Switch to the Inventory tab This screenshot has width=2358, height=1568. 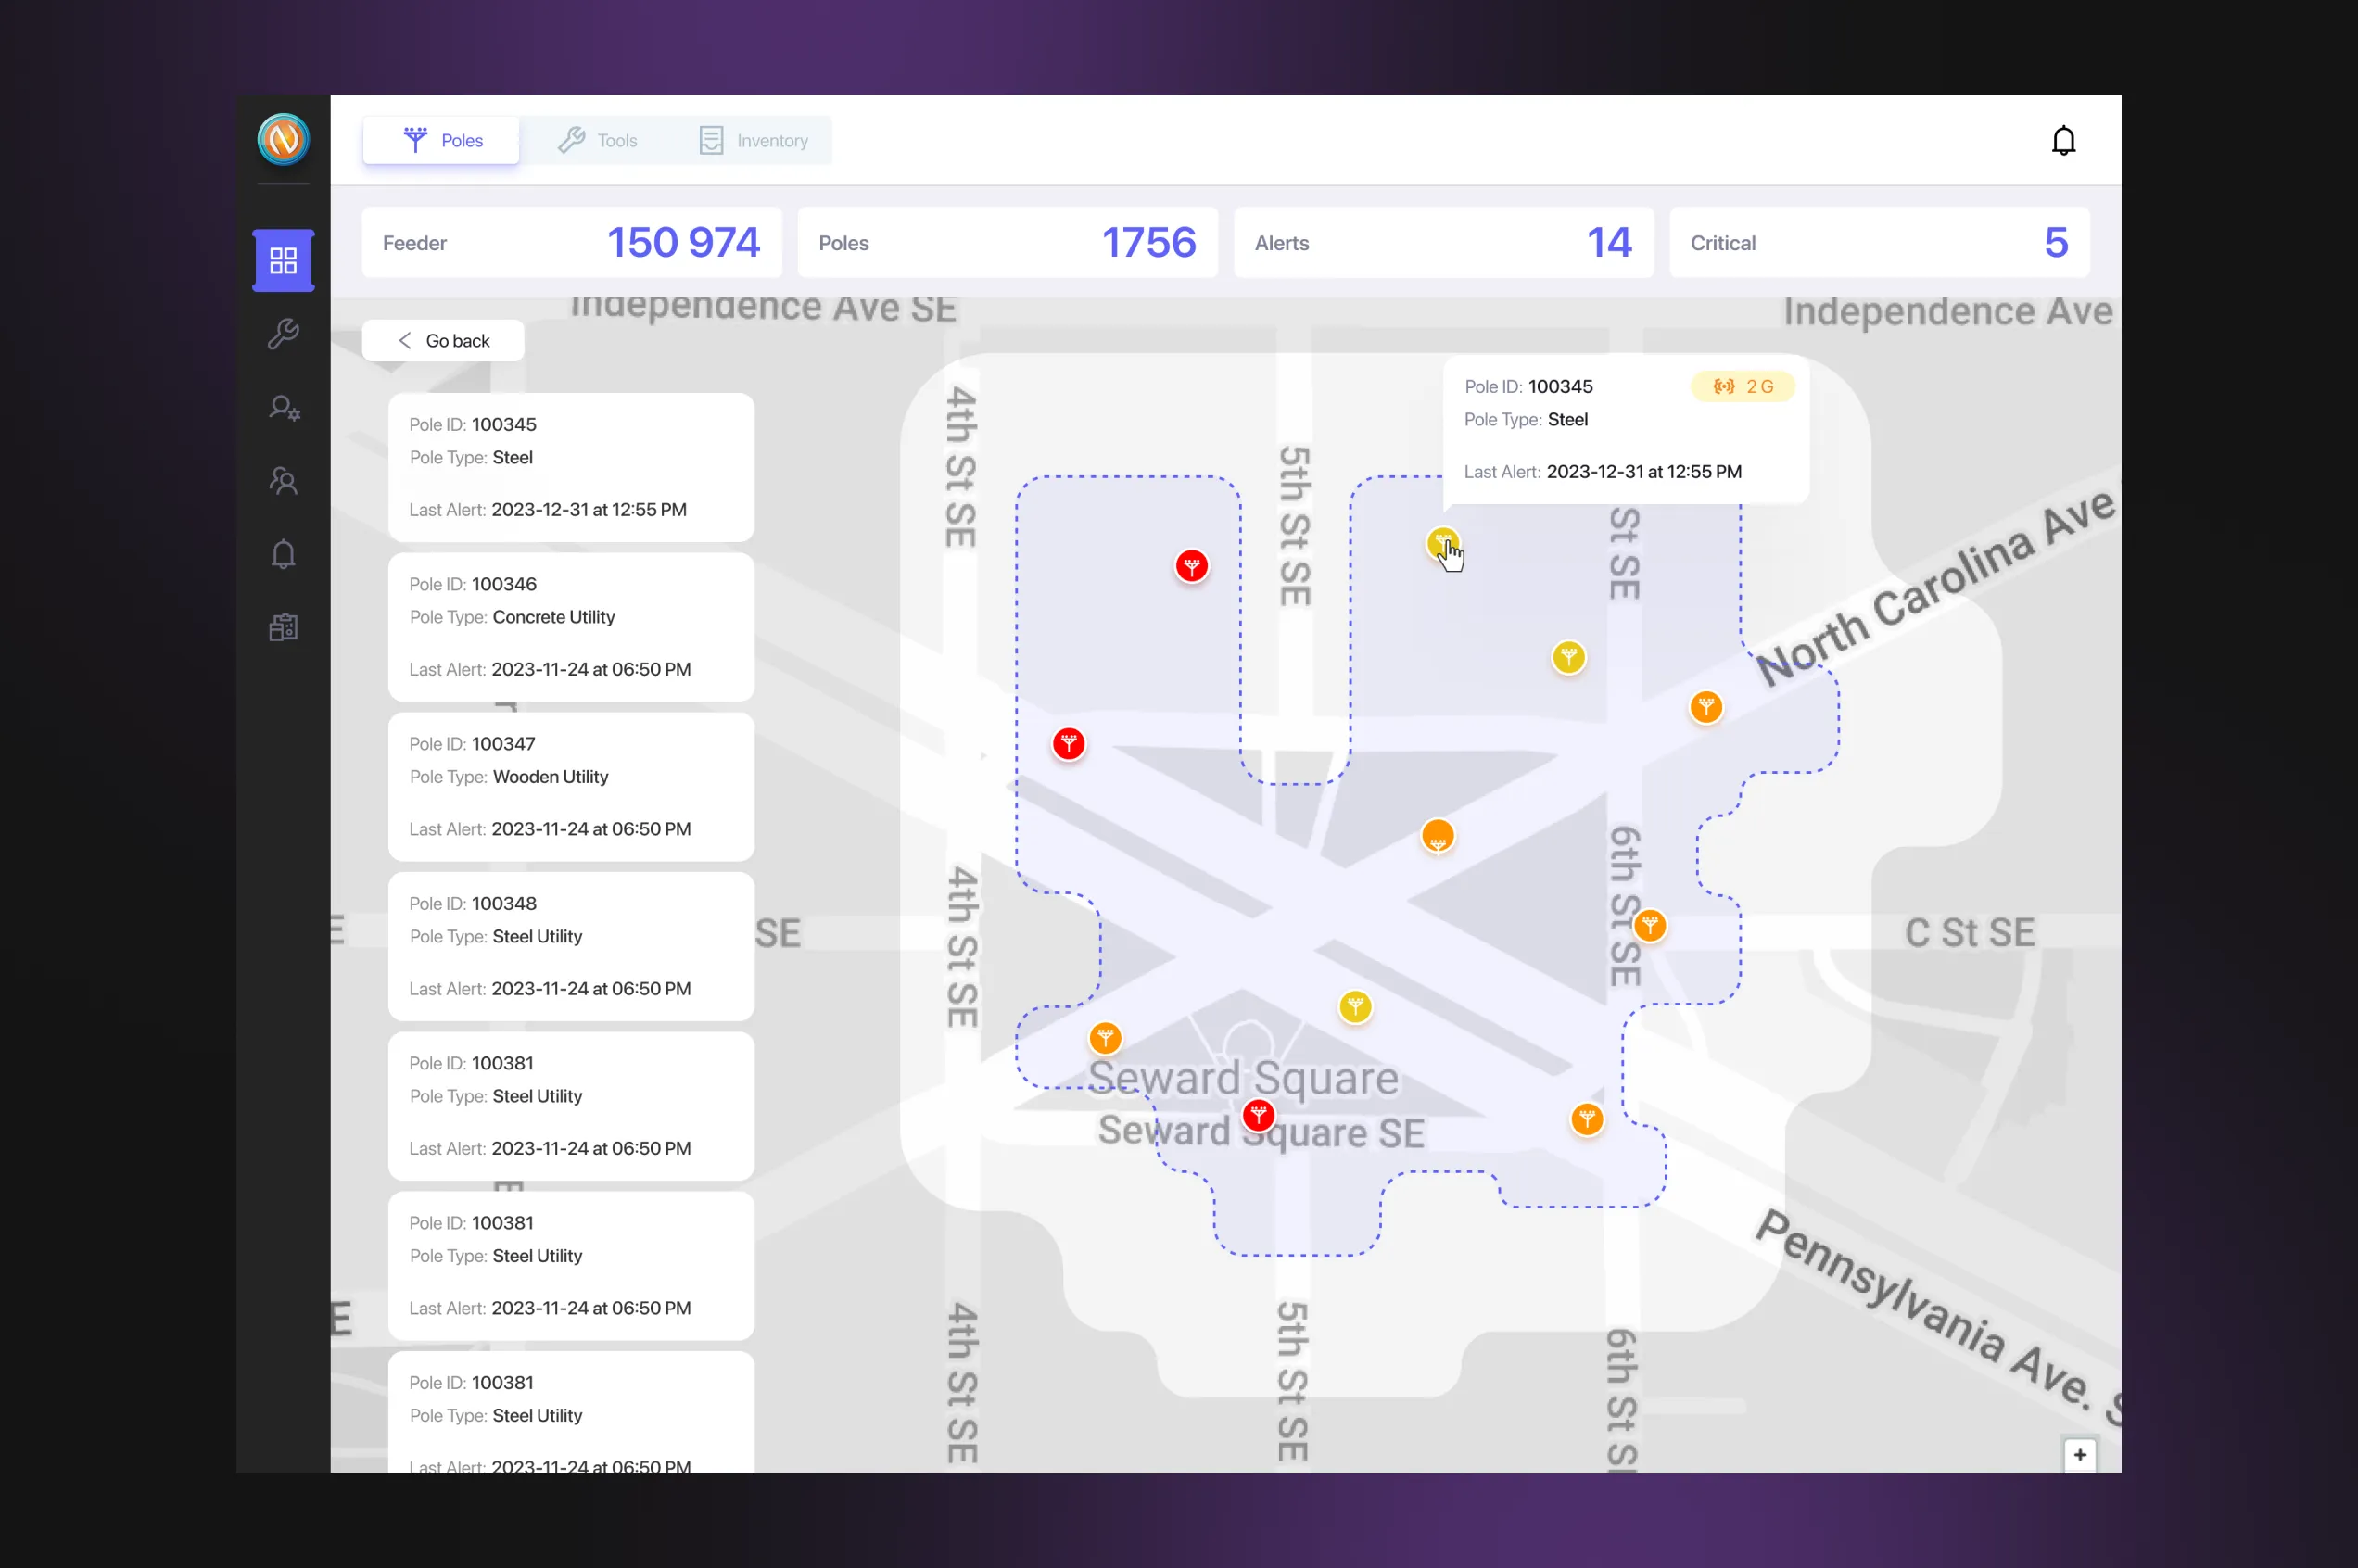coord(753,141)
